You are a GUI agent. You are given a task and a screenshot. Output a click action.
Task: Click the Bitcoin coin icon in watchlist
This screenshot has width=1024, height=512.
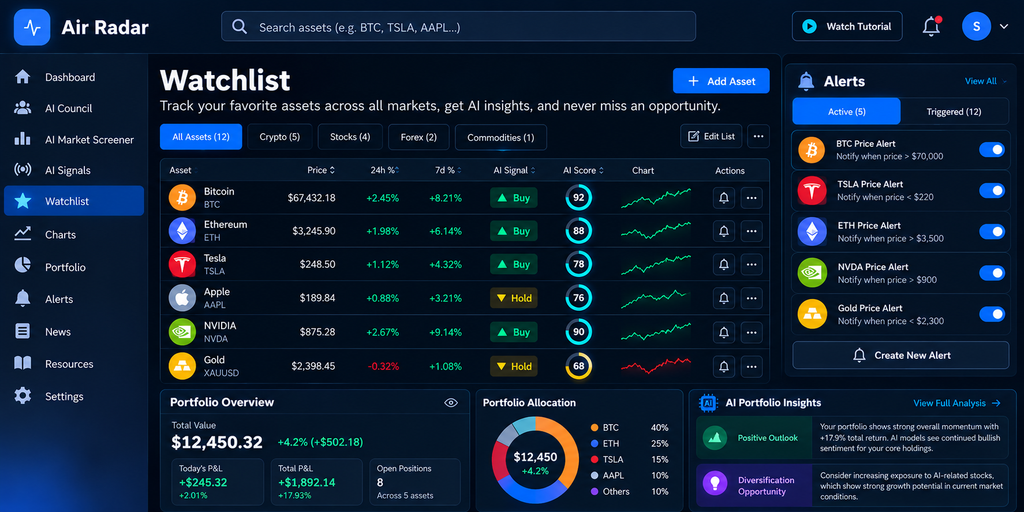click(x=182, y=197)
